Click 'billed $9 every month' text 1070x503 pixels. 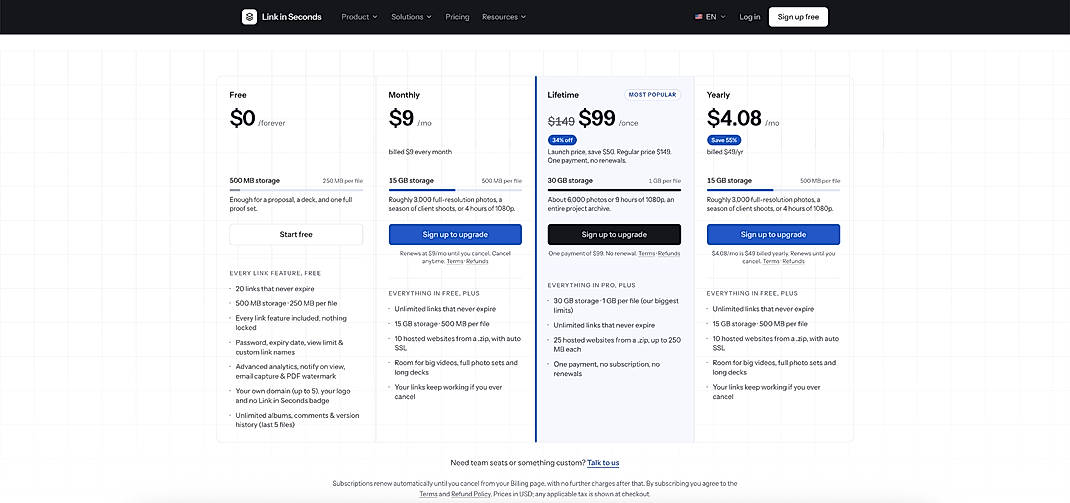[x=420, y=152]
